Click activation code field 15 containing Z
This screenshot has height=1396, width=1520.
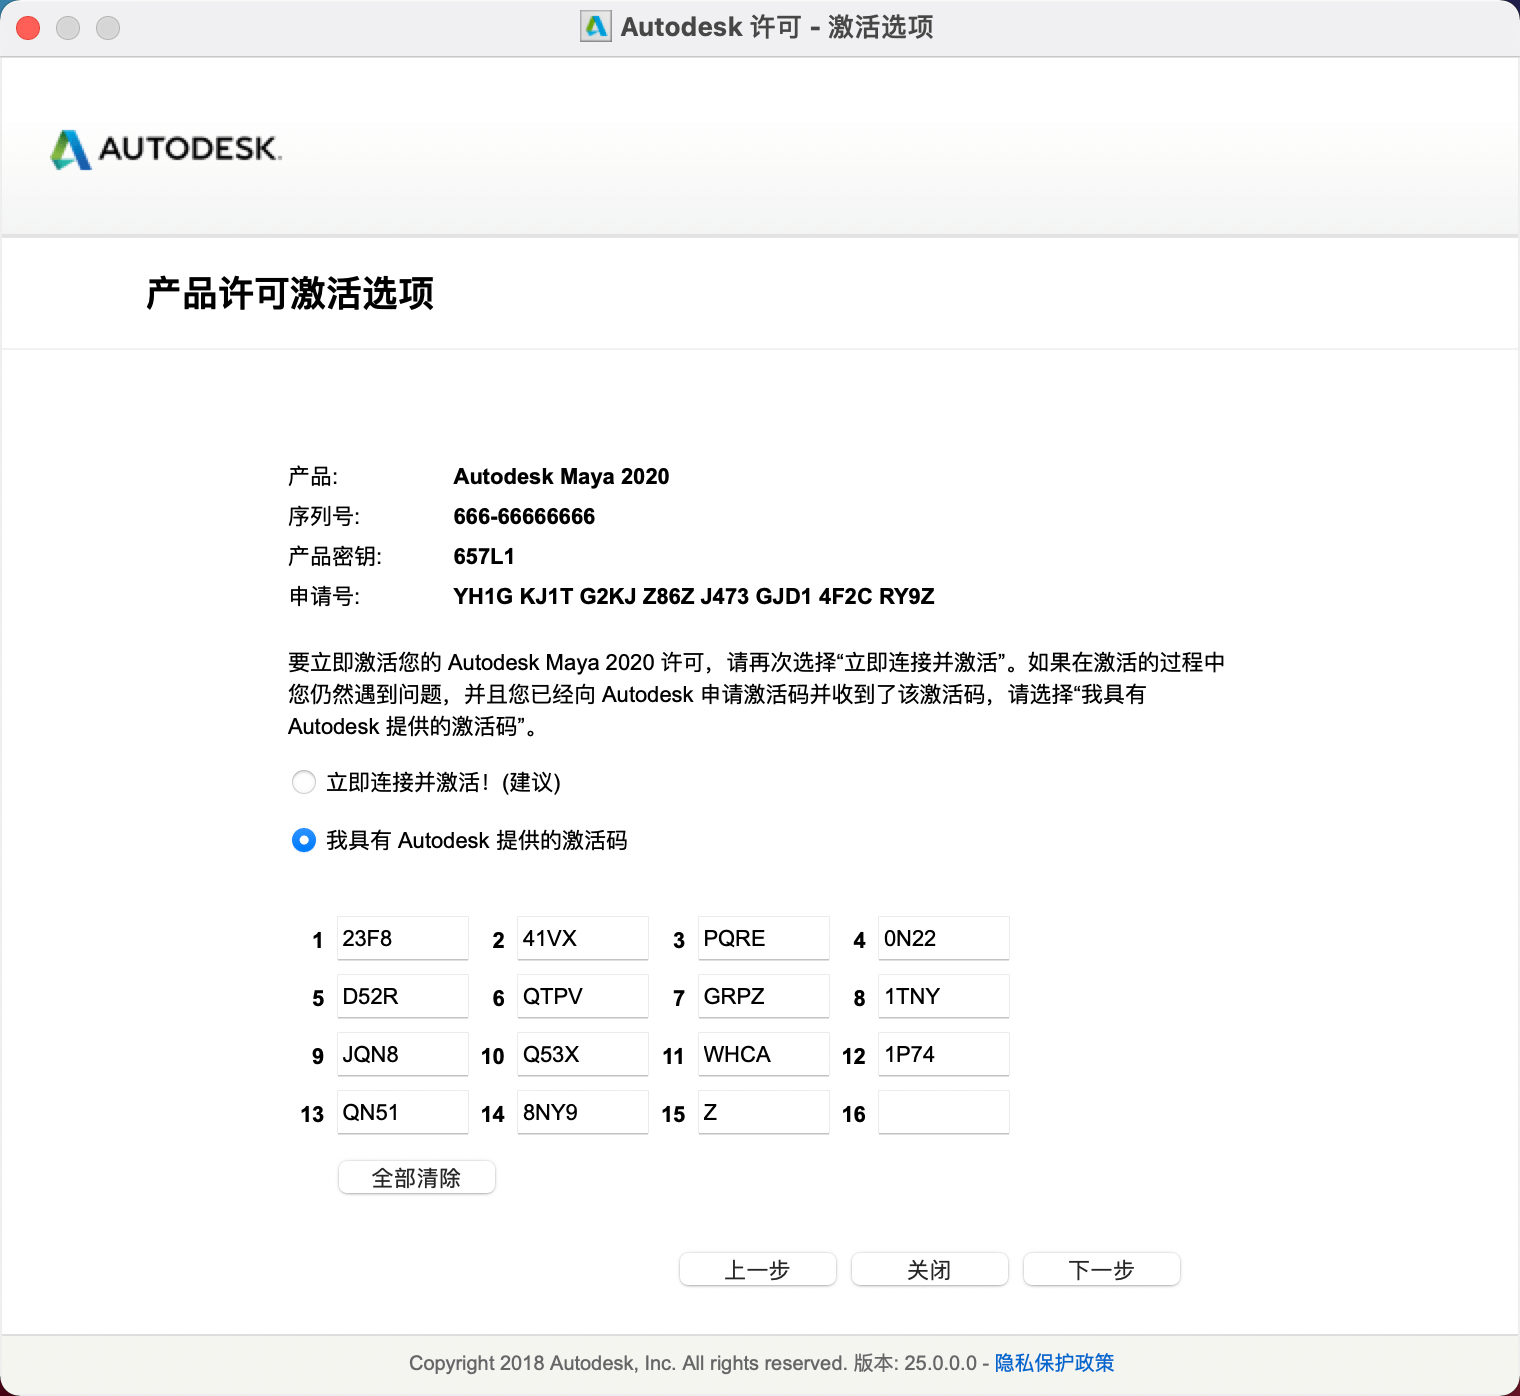[x=764, y=1112]
